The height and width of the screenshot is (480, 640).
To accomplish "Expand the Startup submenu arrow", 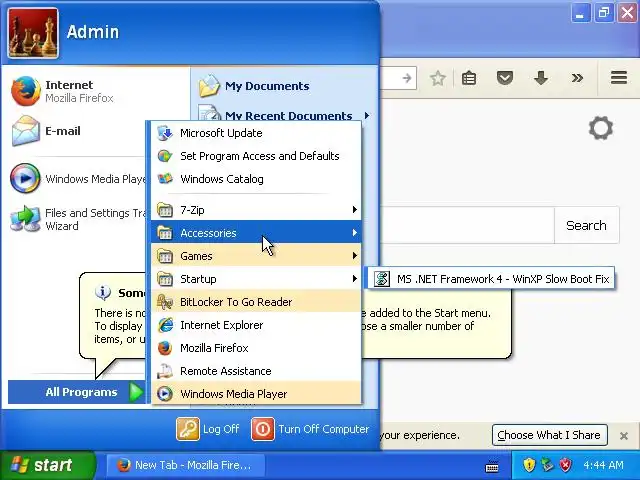I will pyautogui.click(x=354, y=279).
